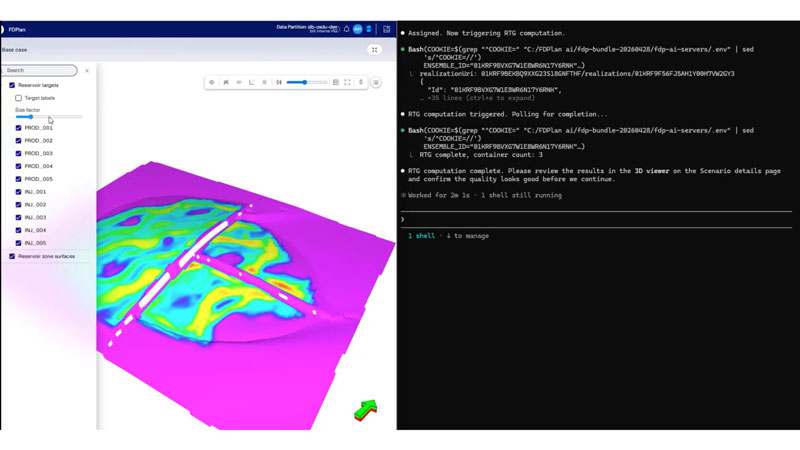
Task: Click the '"Id": "01KRF9BVXG7W1E8WR6N17Y6RNK"' line
Action: 494,90
